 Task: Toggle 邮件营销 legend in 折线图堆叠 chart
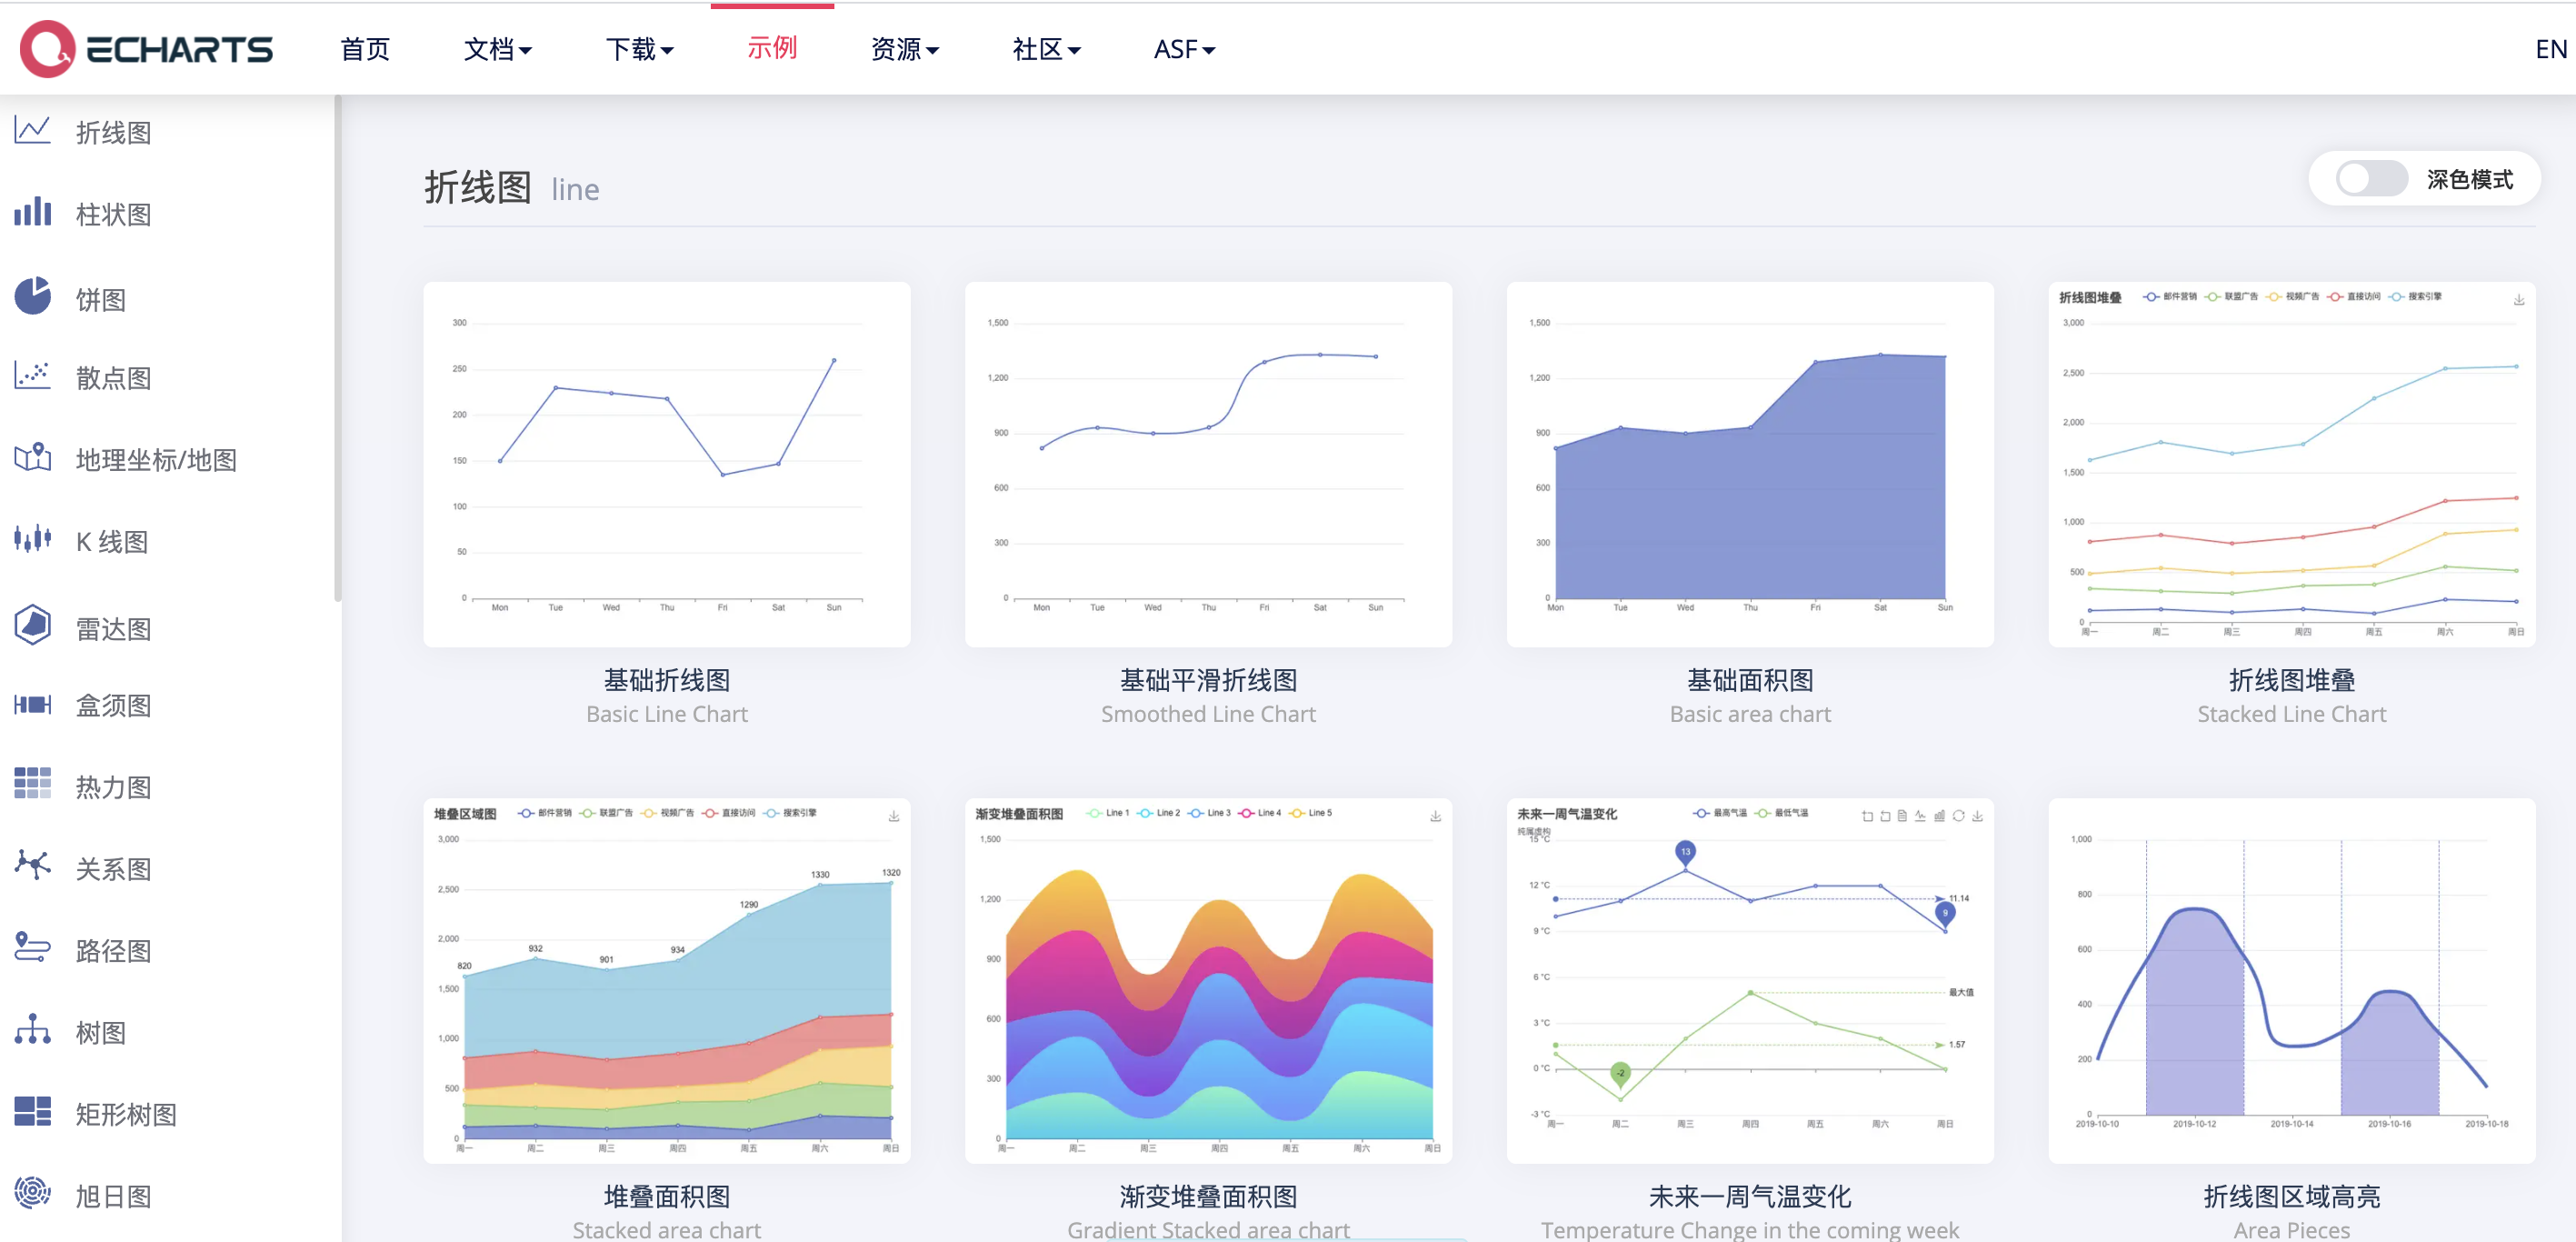coord(2170,297)
